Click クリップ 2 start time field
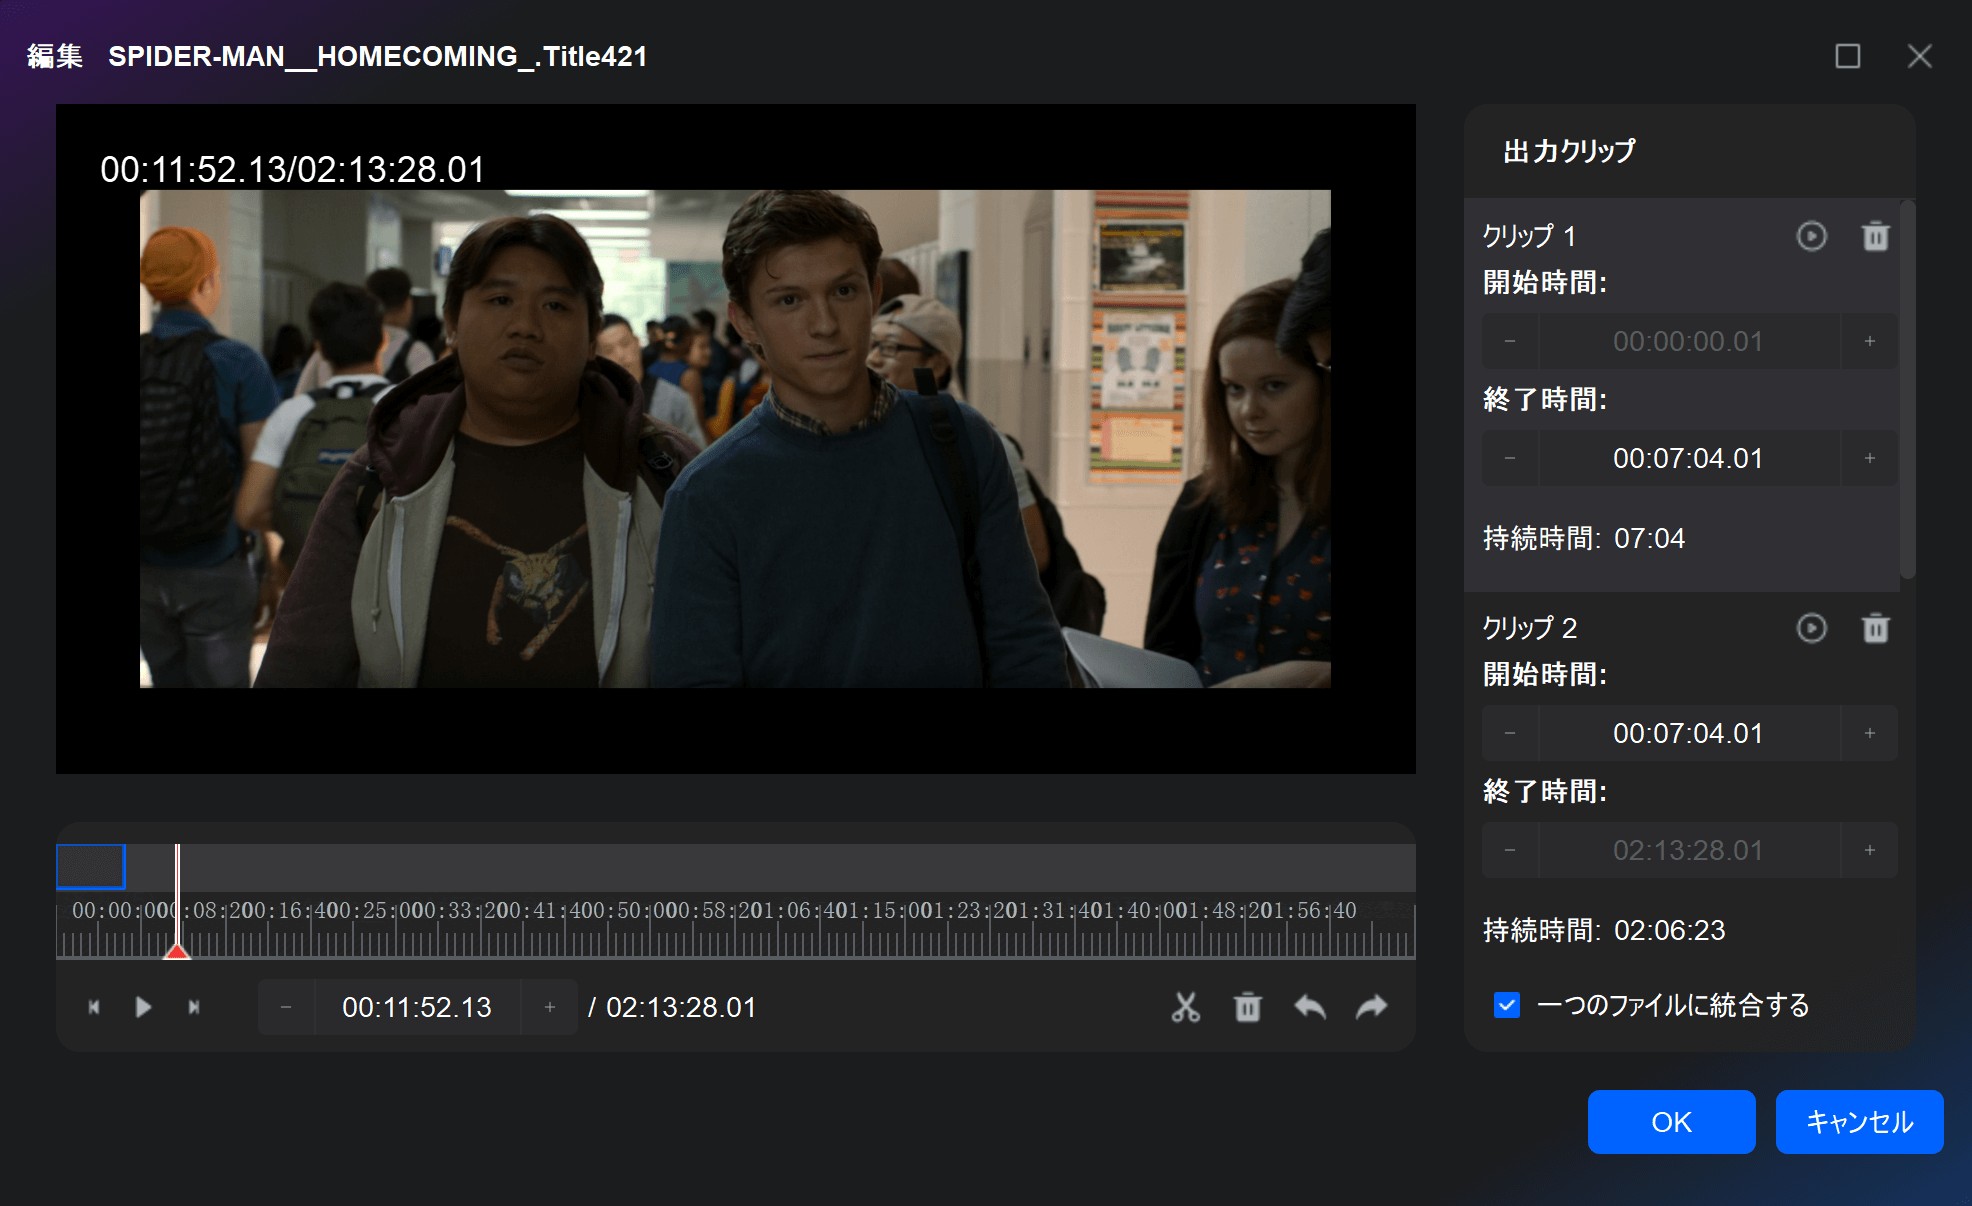 [1689, 733]
